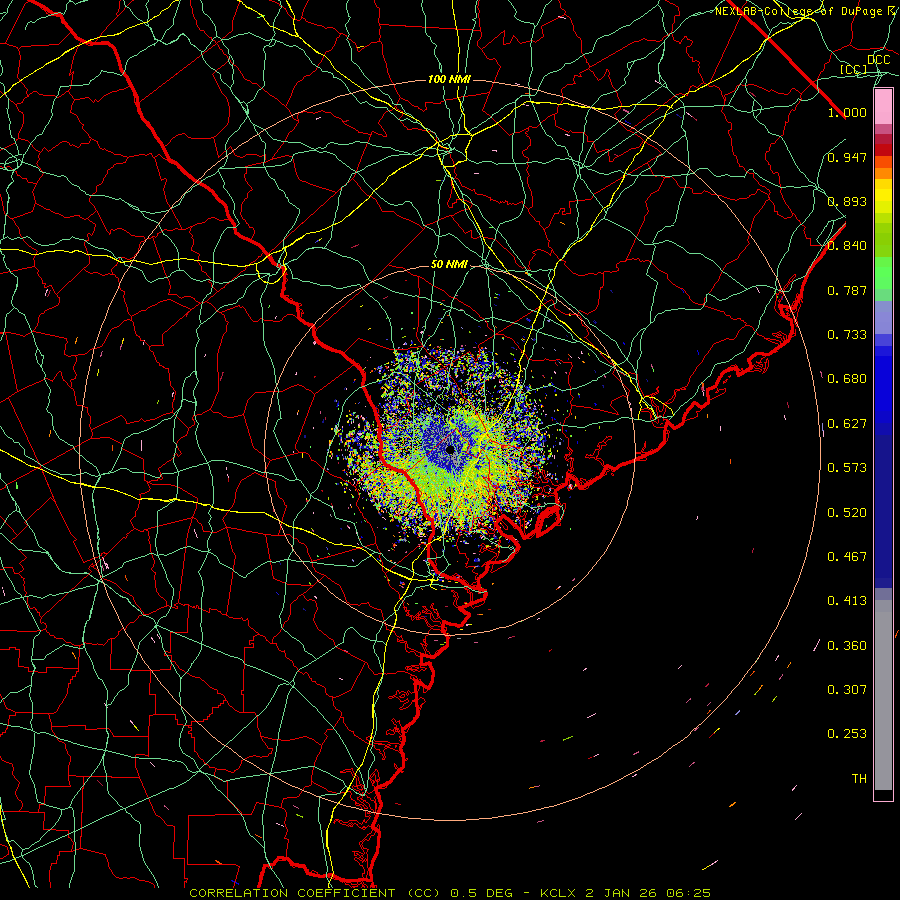
Task: Click the 0.840 scale value
Action: pyautogui.click(x=847, y=246)
